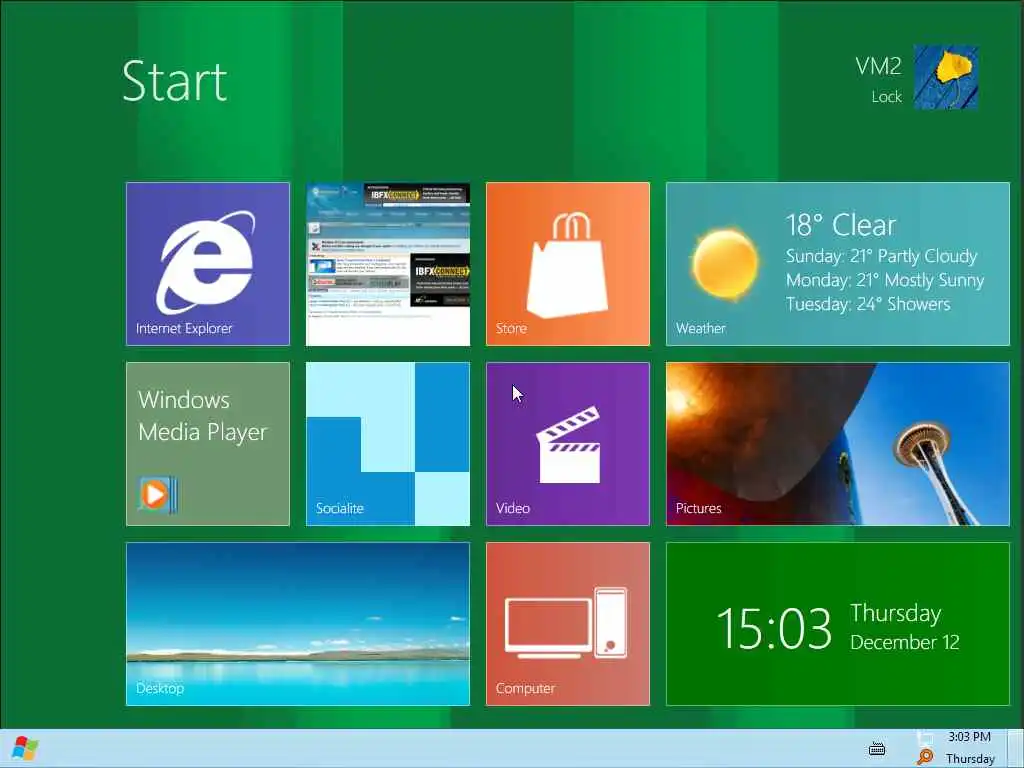
Task: Click the VM2 yellow leaf user picture
Action: tap(946, 77)
